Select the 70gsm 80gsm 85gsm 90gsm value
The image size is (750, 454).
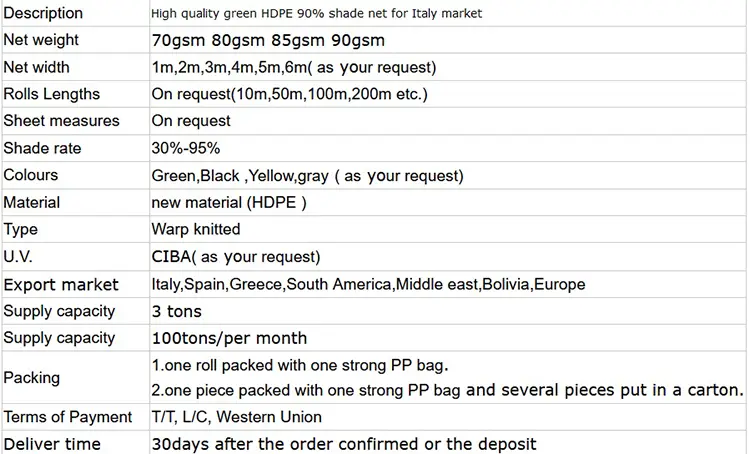267,41
